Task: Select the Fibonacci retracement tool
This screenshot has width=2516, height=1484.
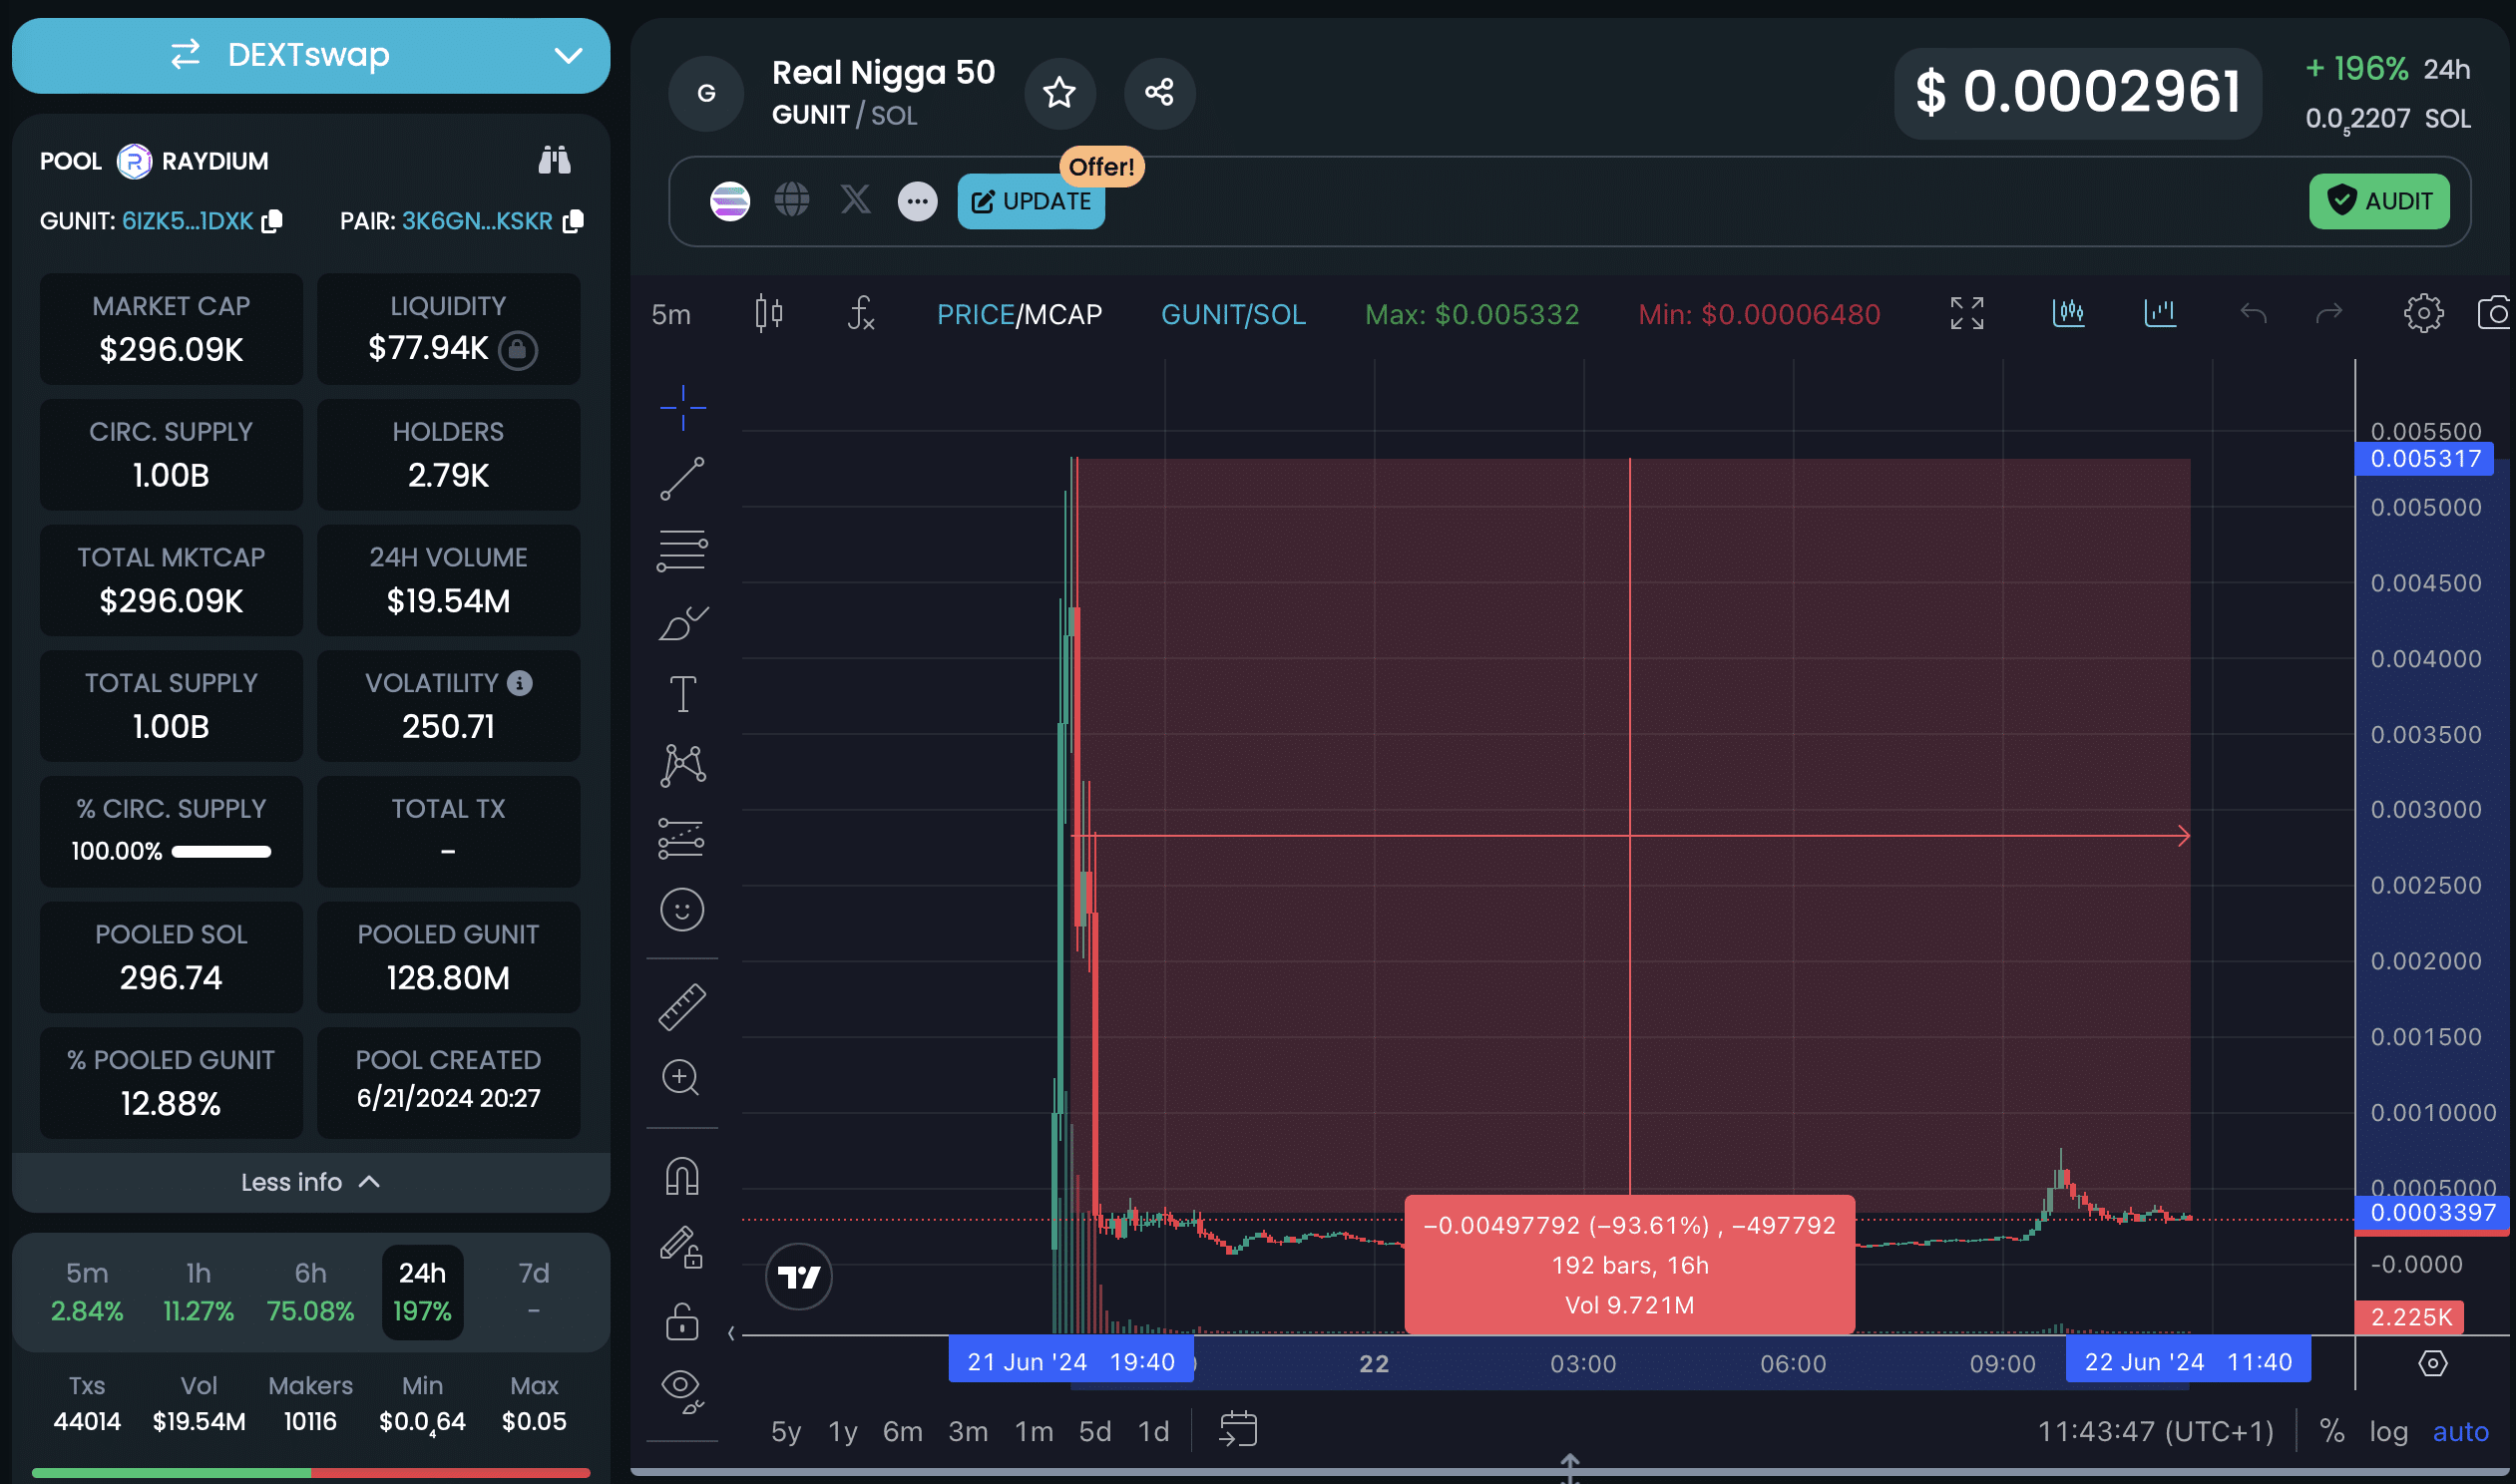Action: [x=683, y=551]
